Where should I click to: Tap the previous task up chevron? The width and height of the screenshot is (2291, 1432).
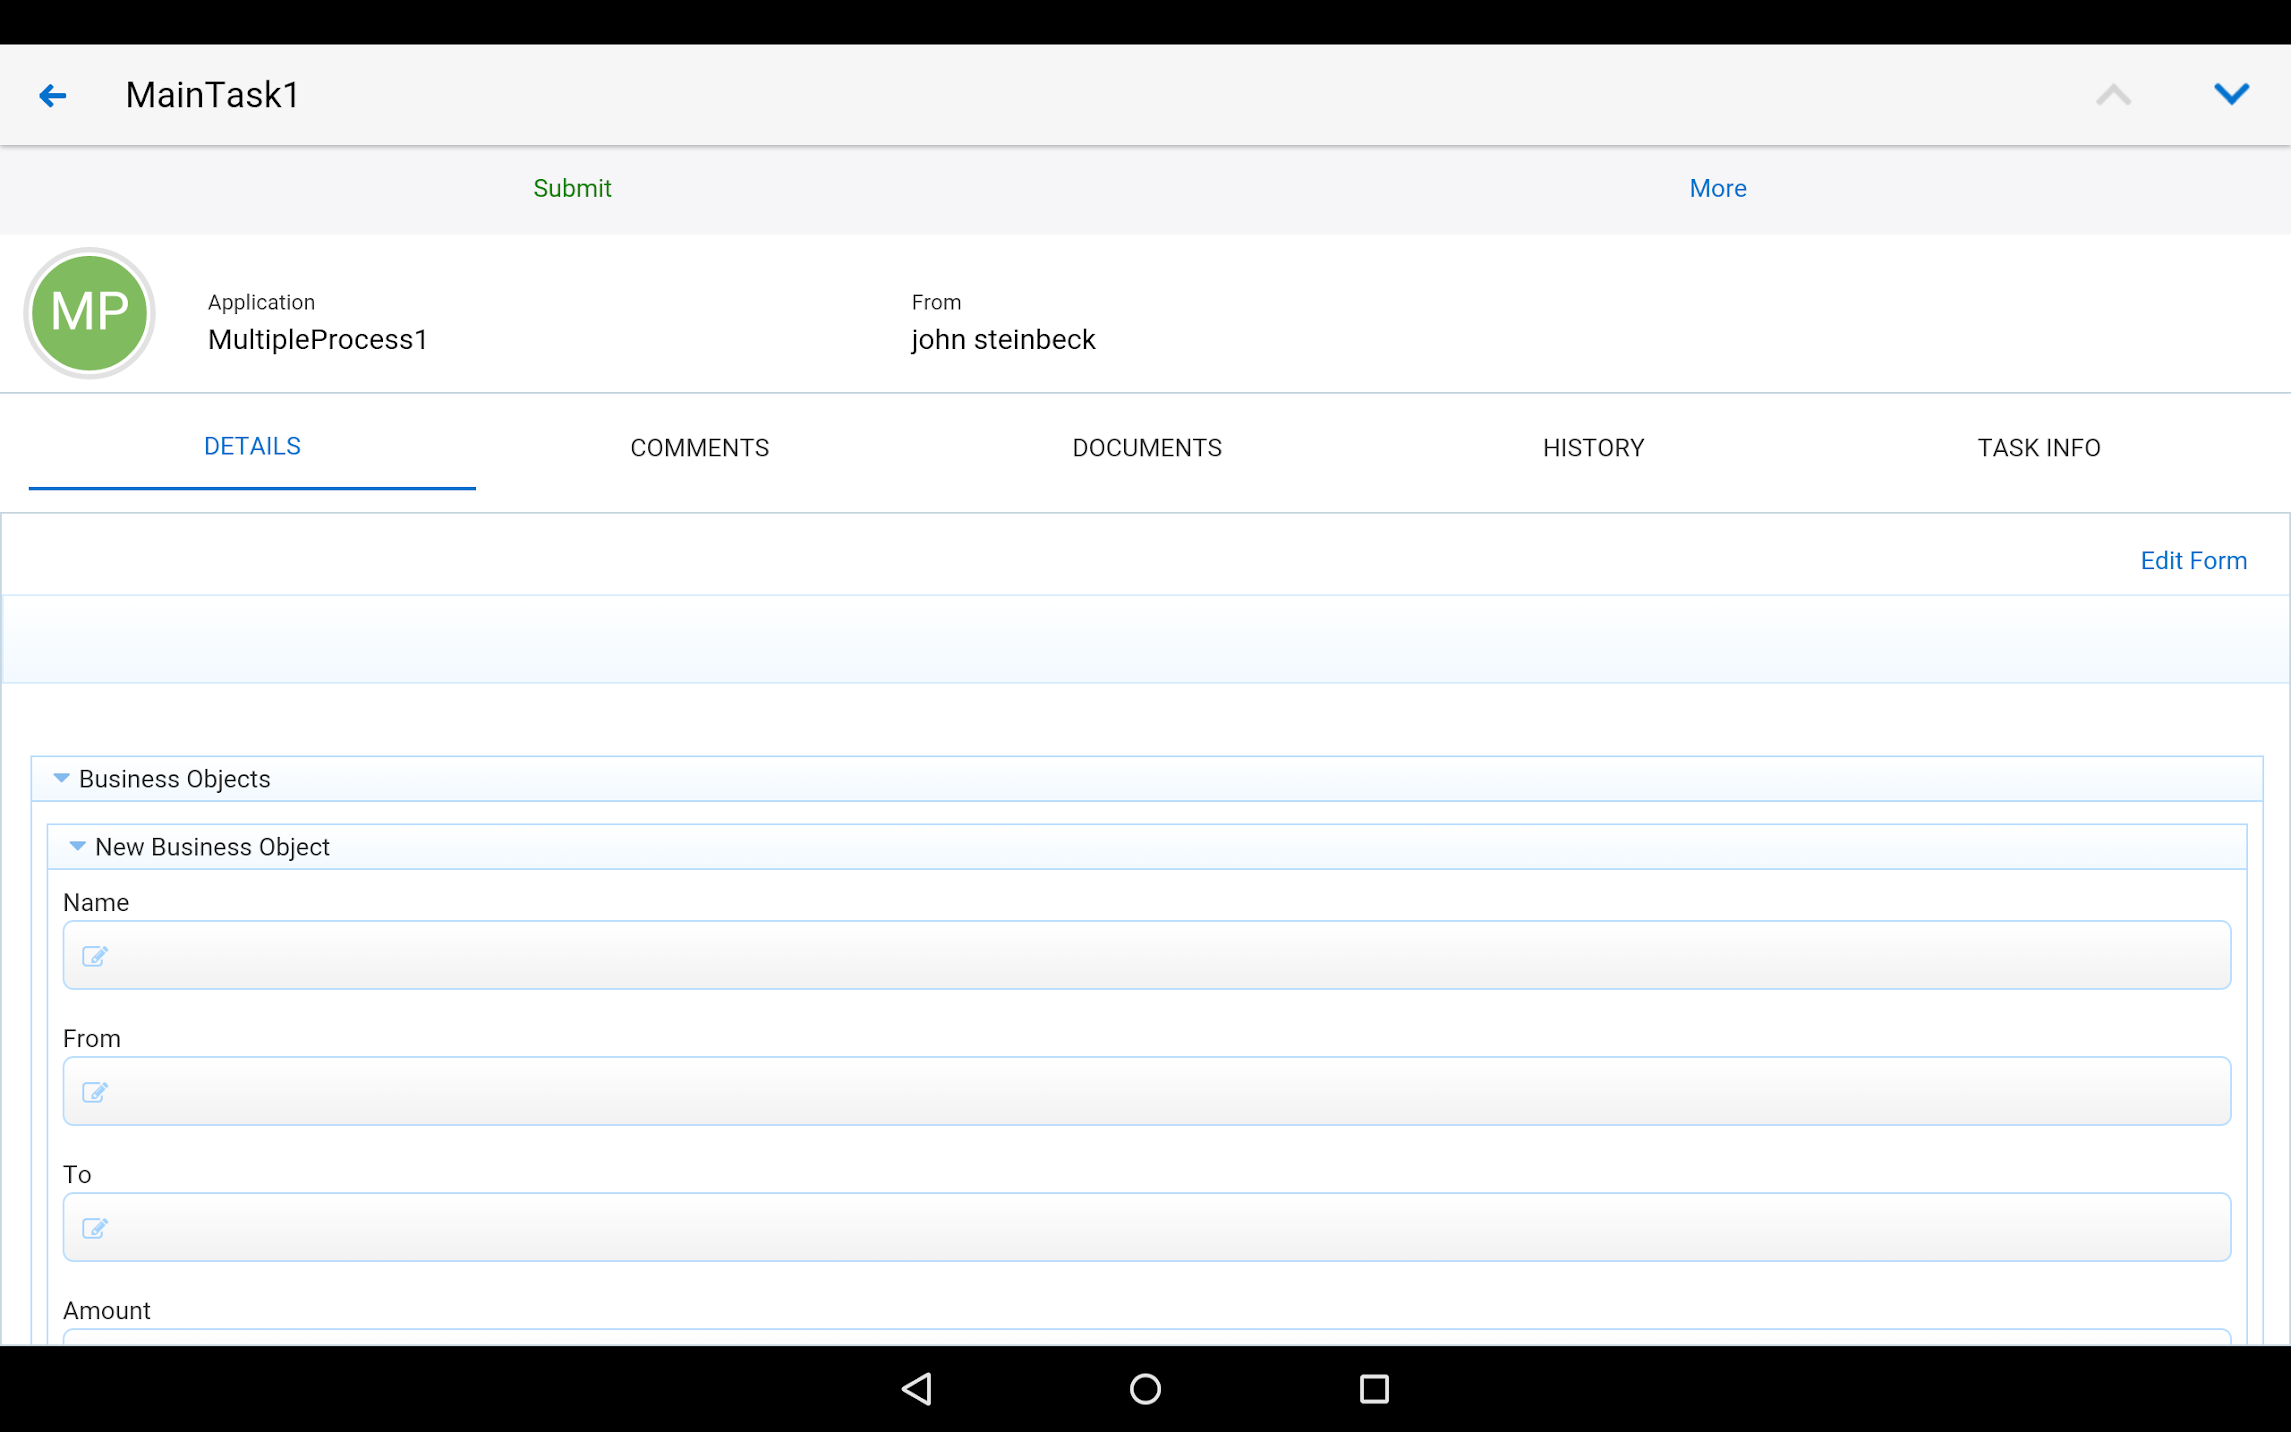point(2113,95)
